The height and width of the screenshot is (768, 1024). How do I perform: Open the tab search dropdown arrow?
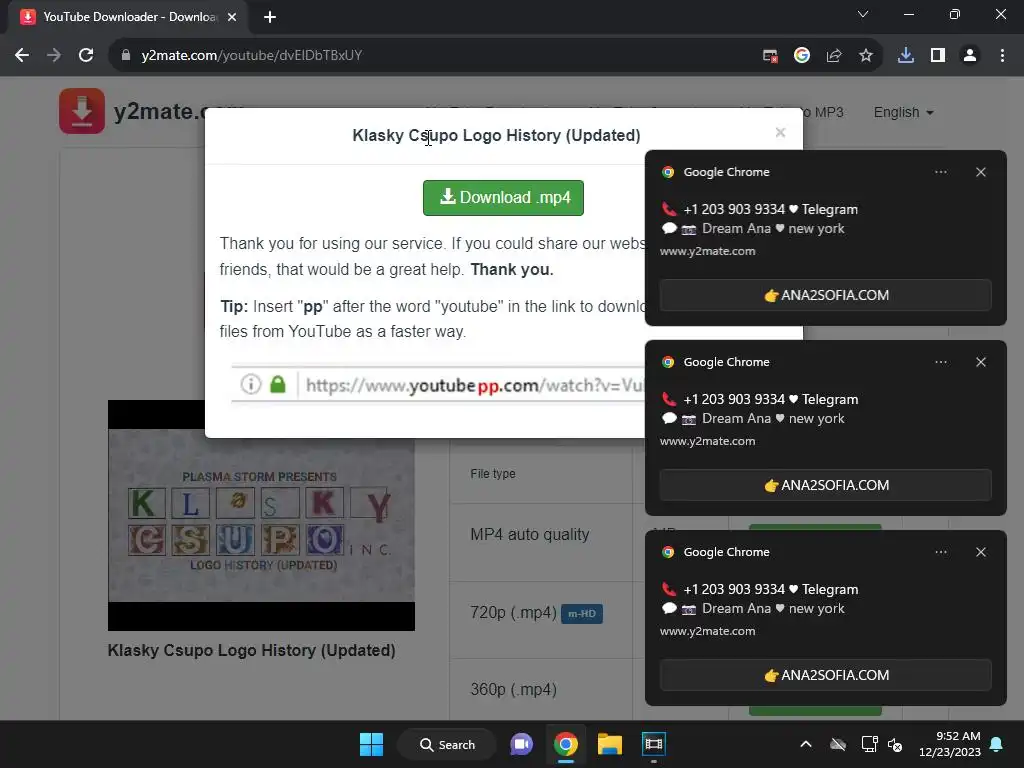[x=863, y=14]
